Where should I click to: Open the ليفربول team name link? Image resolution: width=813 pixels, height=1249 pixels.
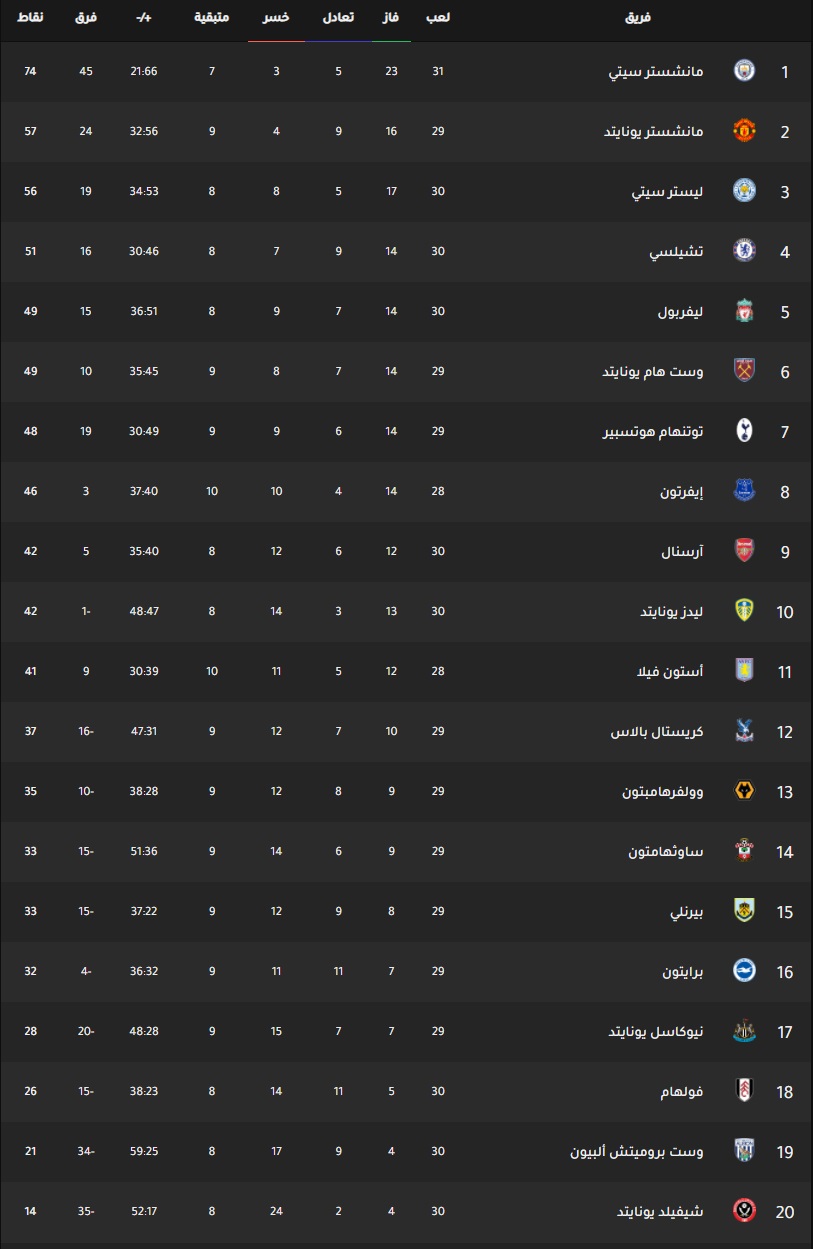(x=681, y=311)
